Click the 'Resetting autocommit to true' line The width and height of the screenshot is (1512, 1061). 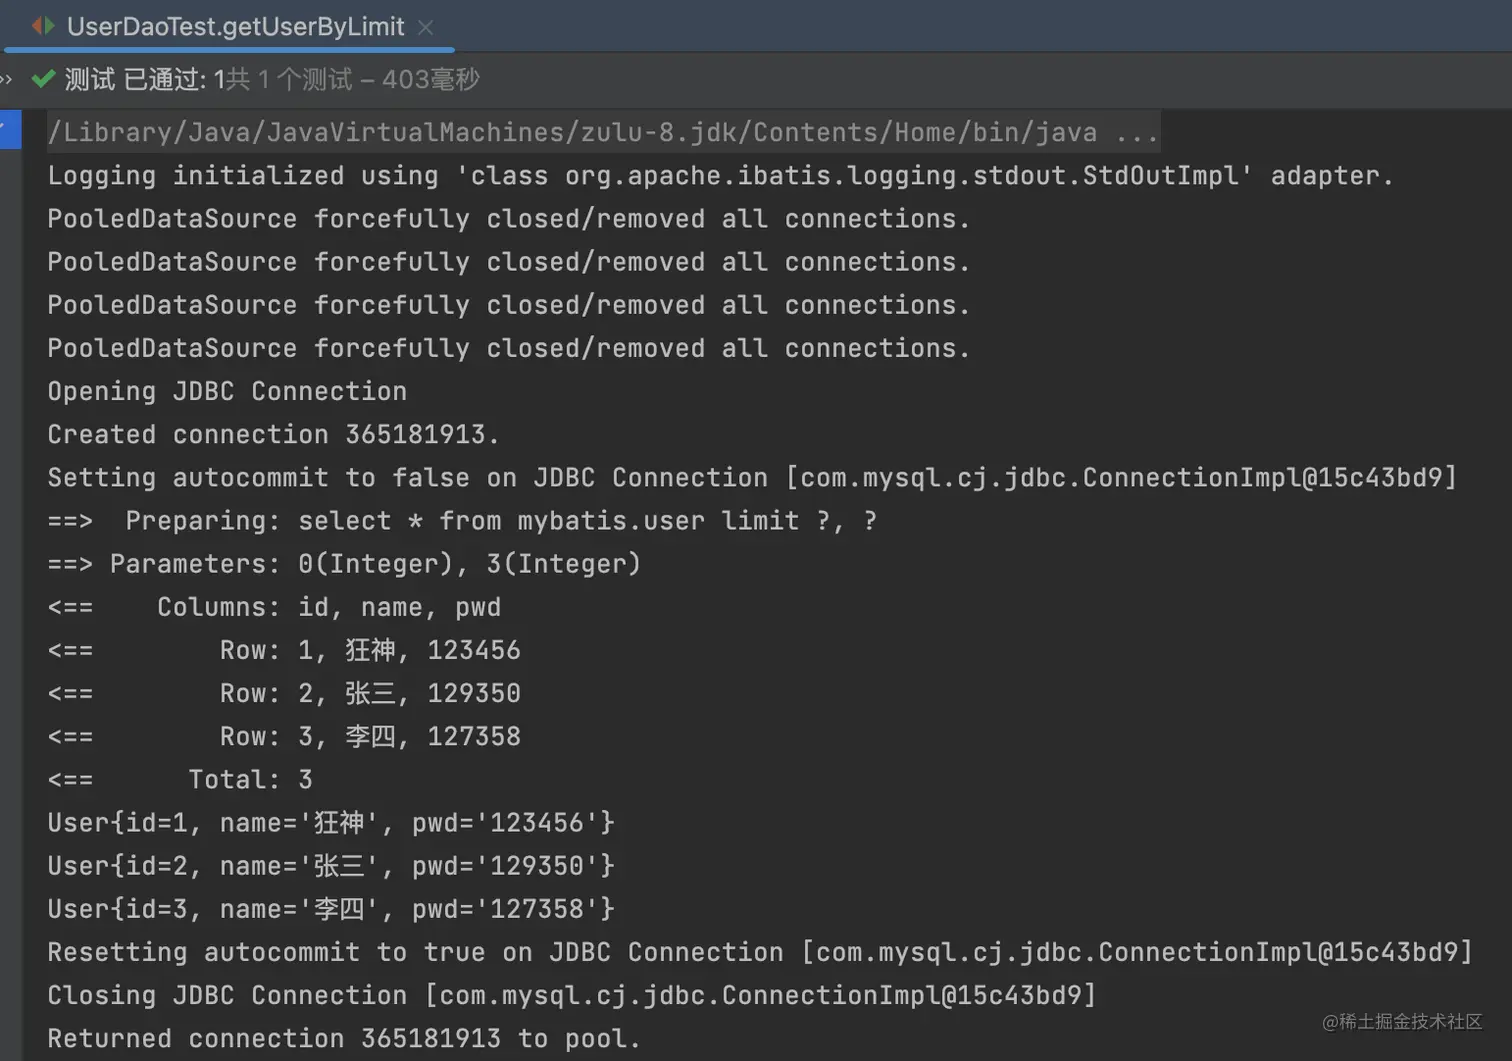(760, 951)
